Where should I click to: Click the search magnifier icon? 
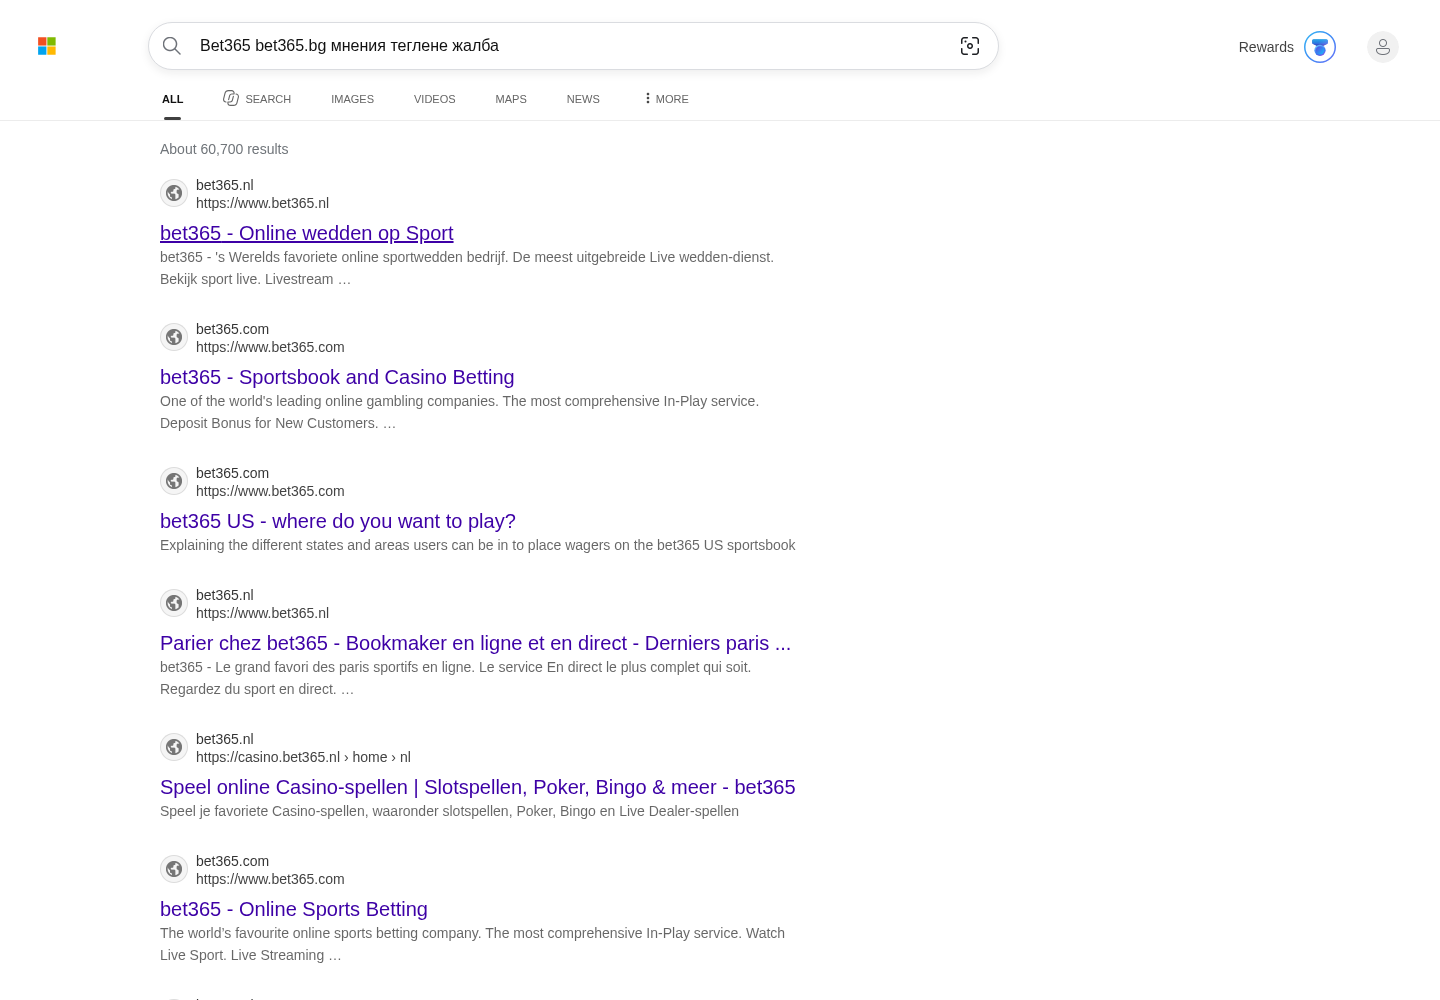pyautogui.click(x=172, y=46)
